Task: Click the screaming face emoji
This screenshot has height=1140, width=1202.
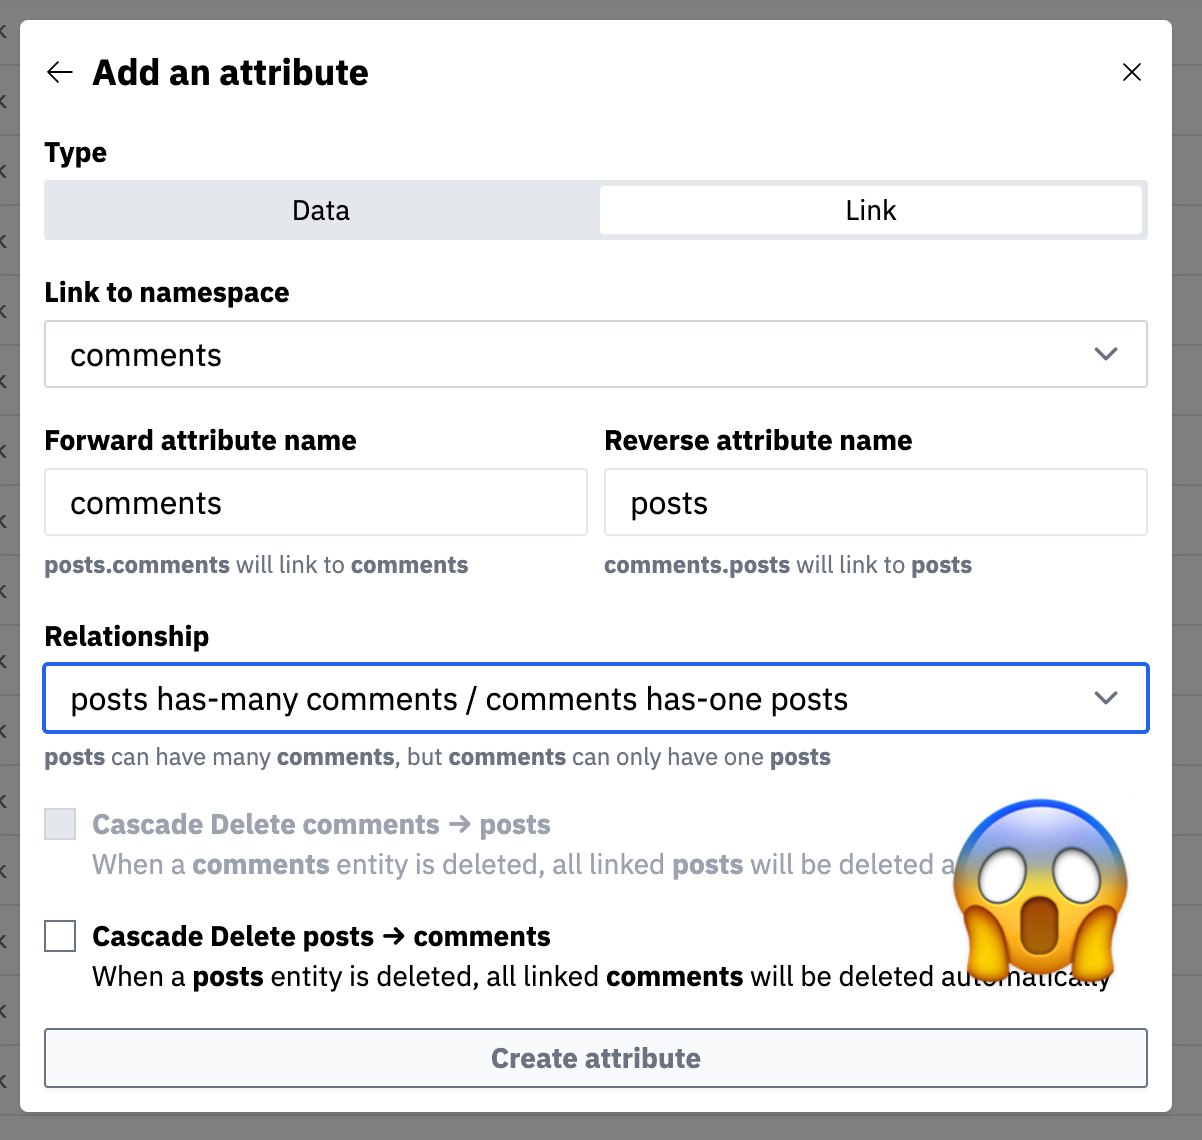Action: click(x=1040, y=887)
